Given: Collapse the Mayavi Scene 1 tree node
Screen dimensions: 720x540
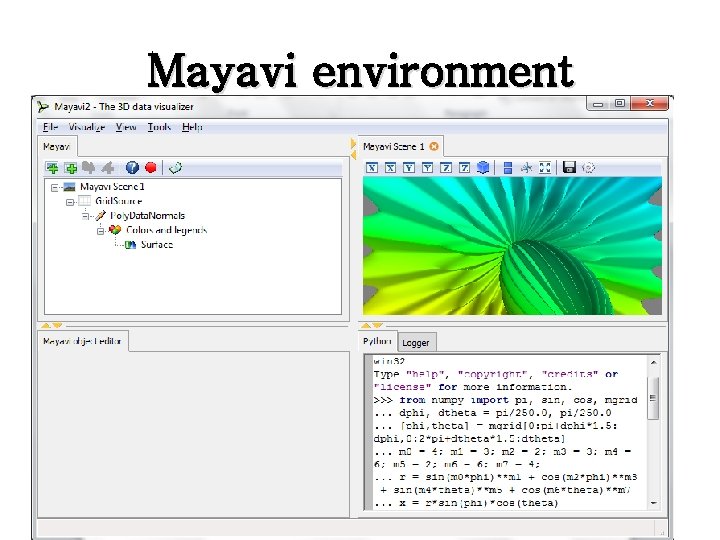Looking at the screenshot, I should [x=55, y=187].
